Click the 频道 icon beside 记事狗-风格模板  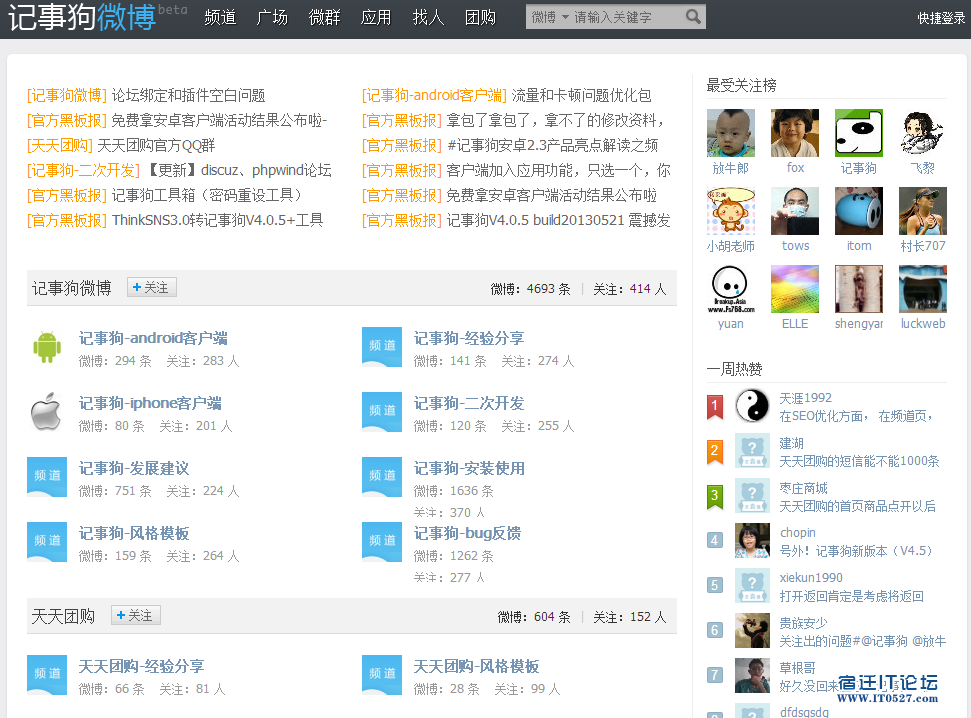pyautogui.click(x=47, y=542)
